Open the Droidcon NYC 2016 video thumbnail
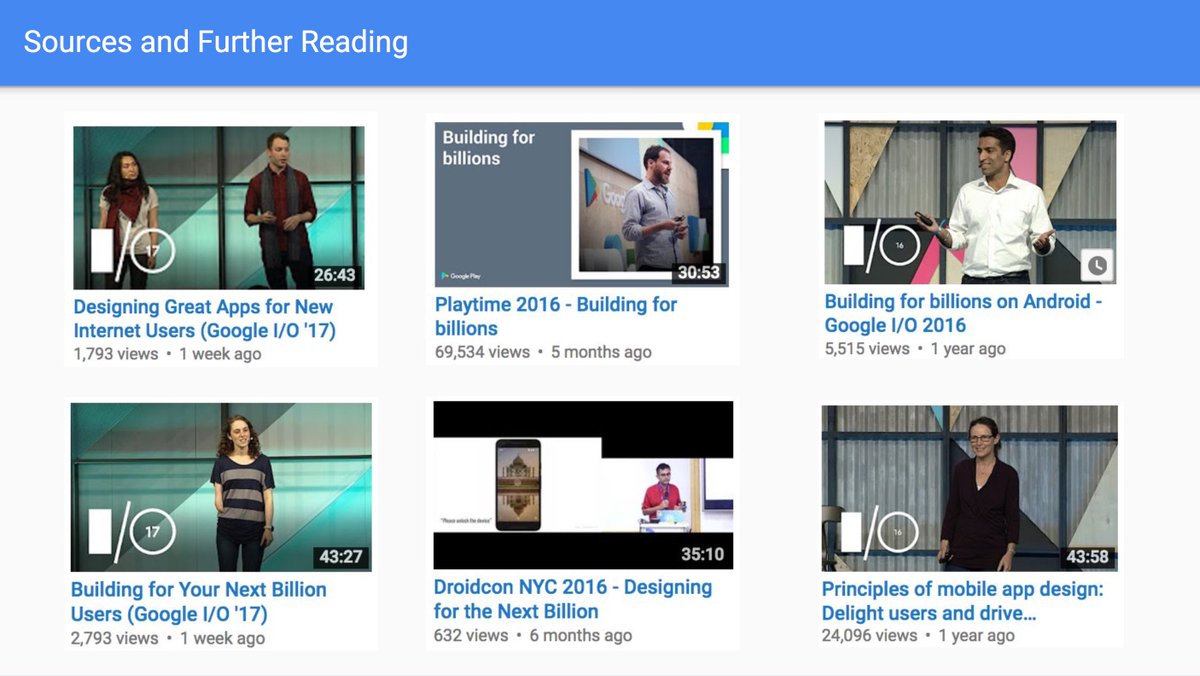 pos(583,485)
